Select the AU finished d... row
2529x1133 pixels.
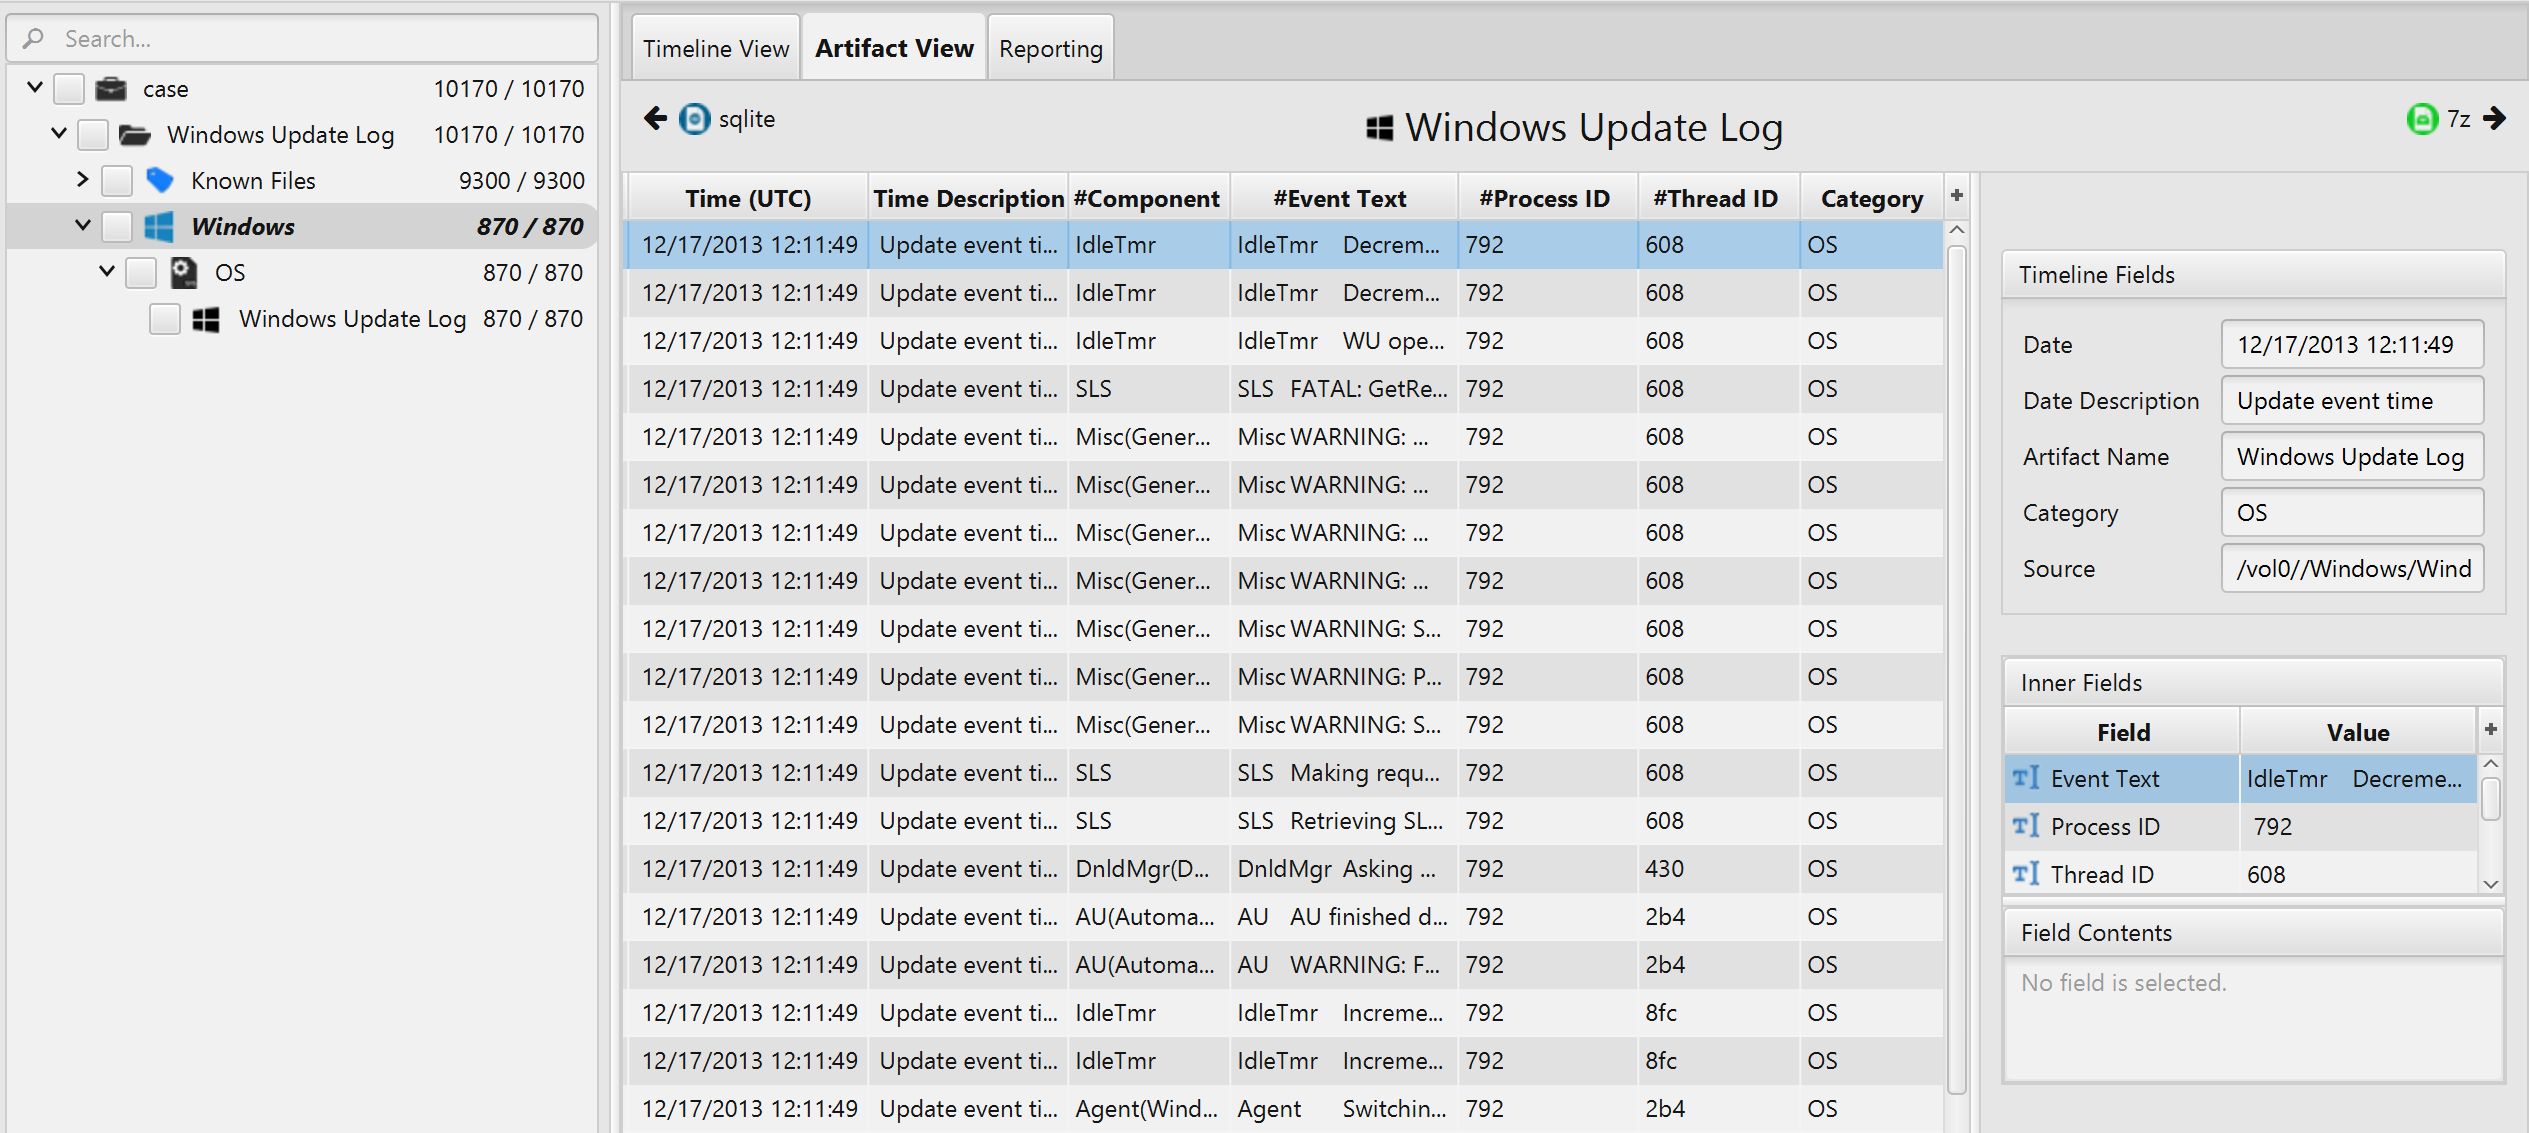point(1285,917)
